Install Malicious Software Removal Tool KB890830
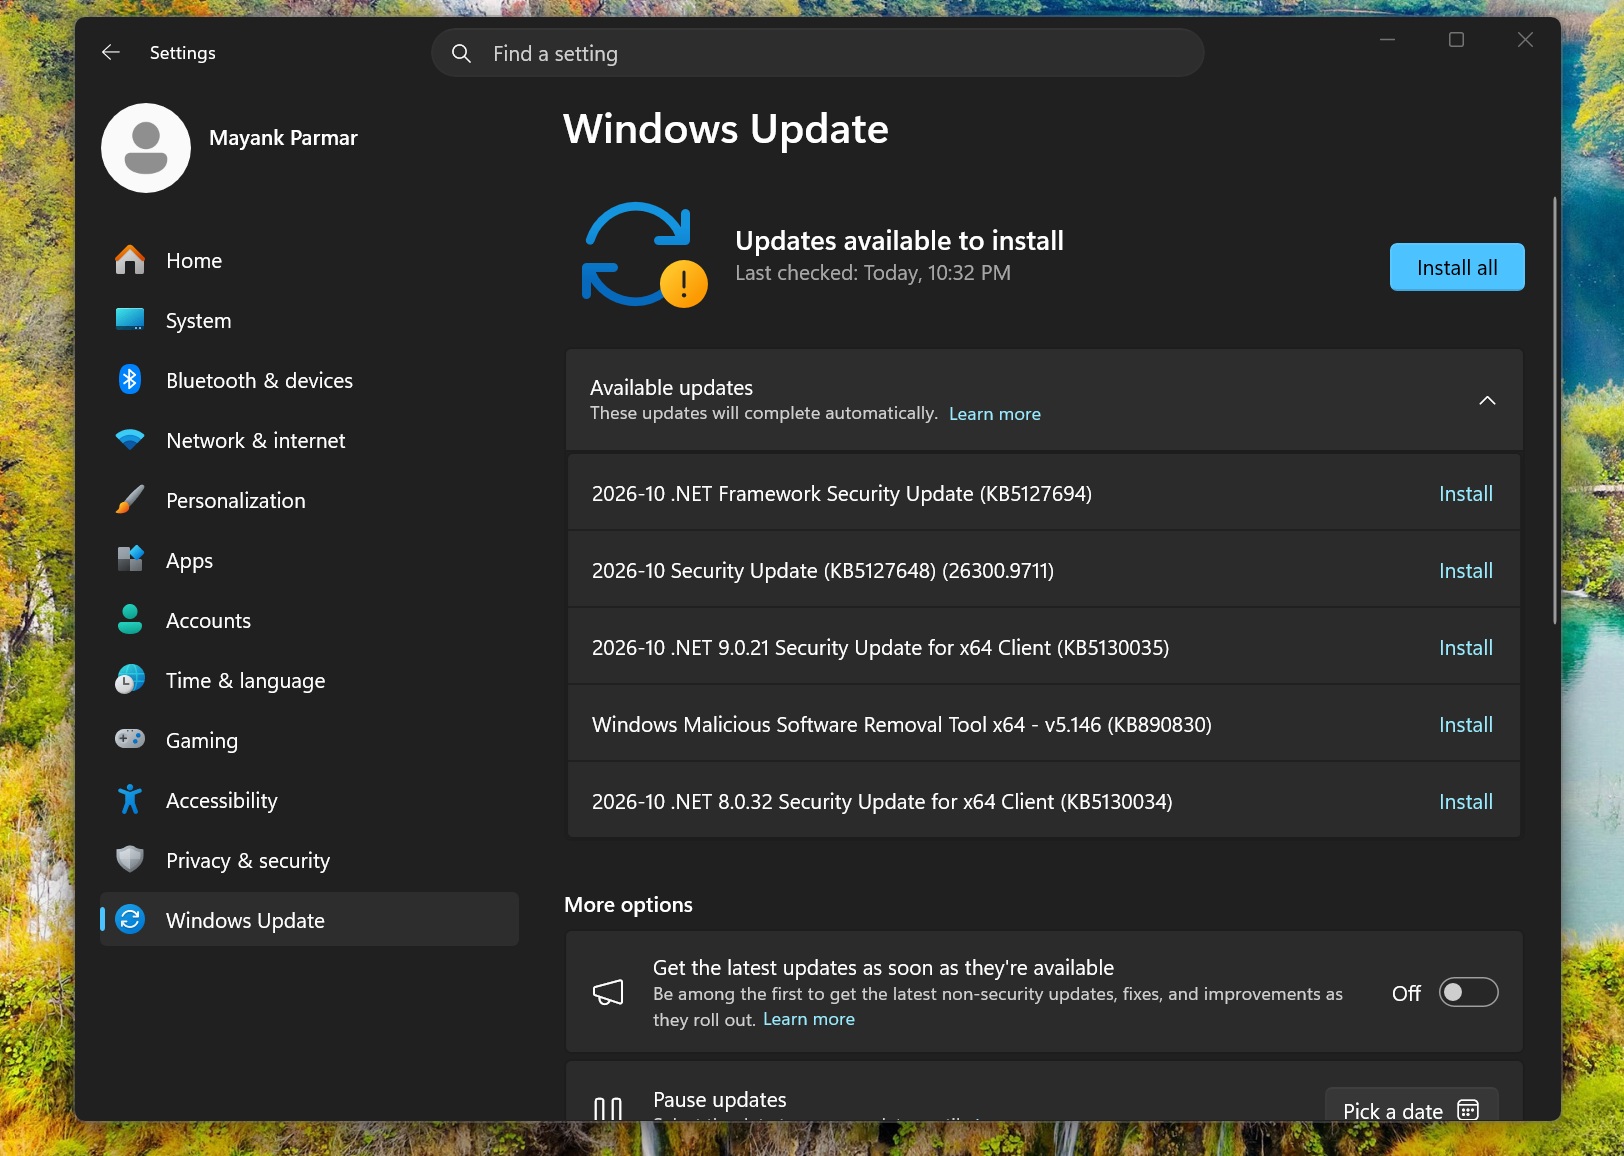The height and width of the screenshot is (1156, 1624). 1465,724
